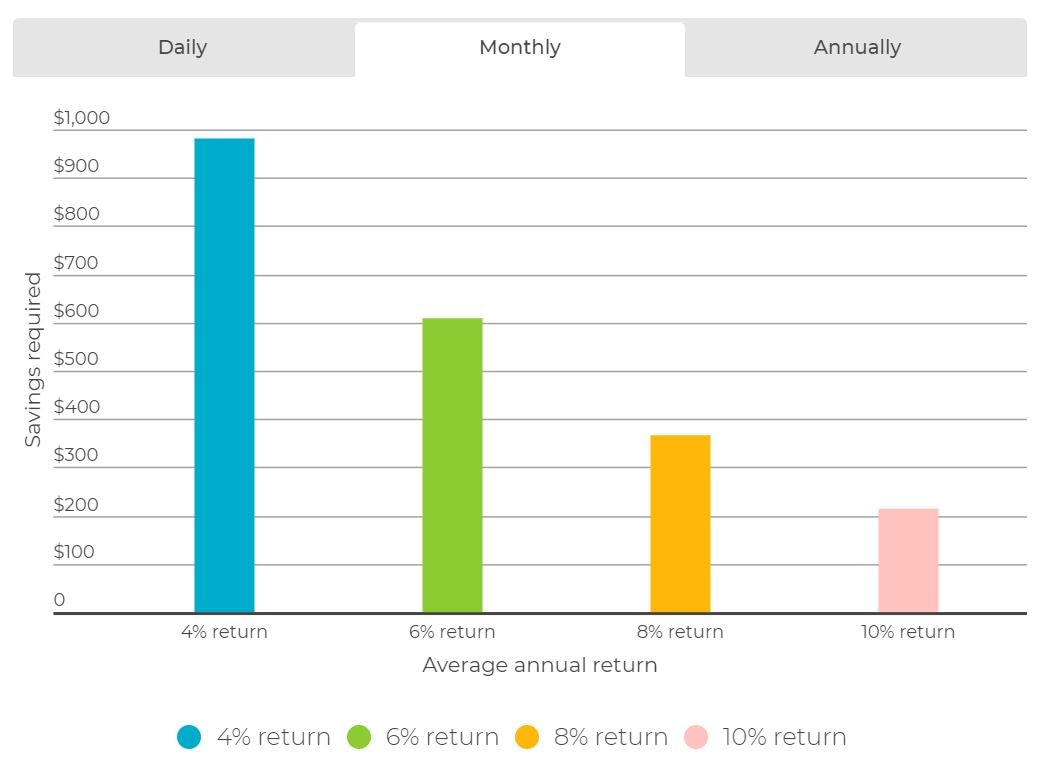Select the Monthly tab
Image resolution: width=1040 pixels, height=779 pixels.
(x=520, y=48)
